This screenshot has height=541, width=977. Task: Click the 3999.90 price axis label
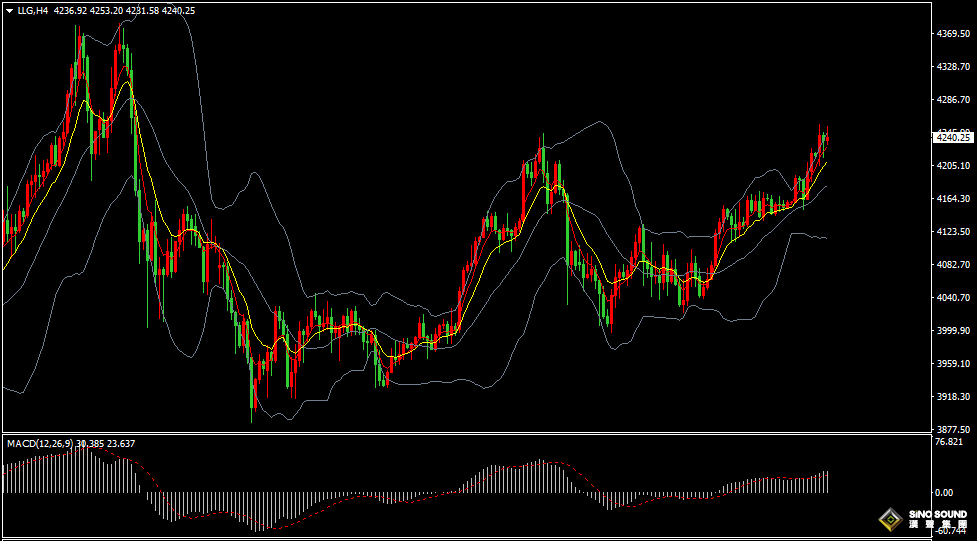[953, 331]
